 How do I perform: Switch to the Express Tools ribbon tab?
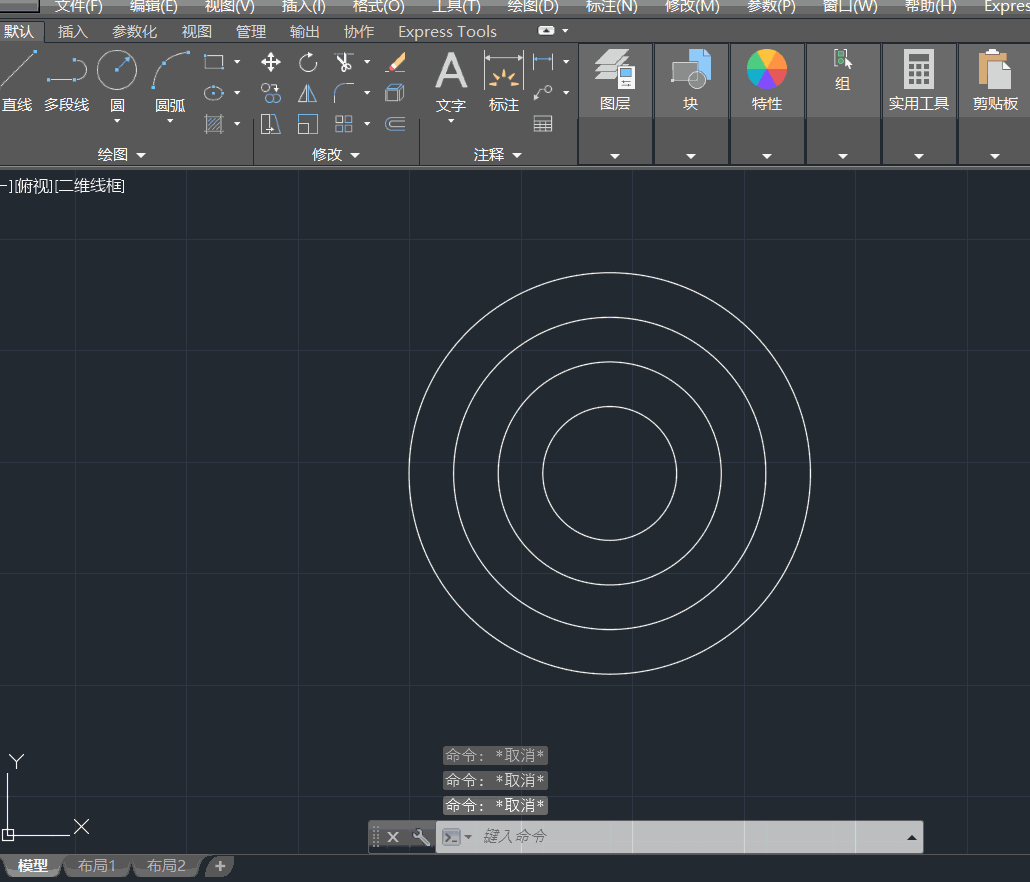[447, 32]
